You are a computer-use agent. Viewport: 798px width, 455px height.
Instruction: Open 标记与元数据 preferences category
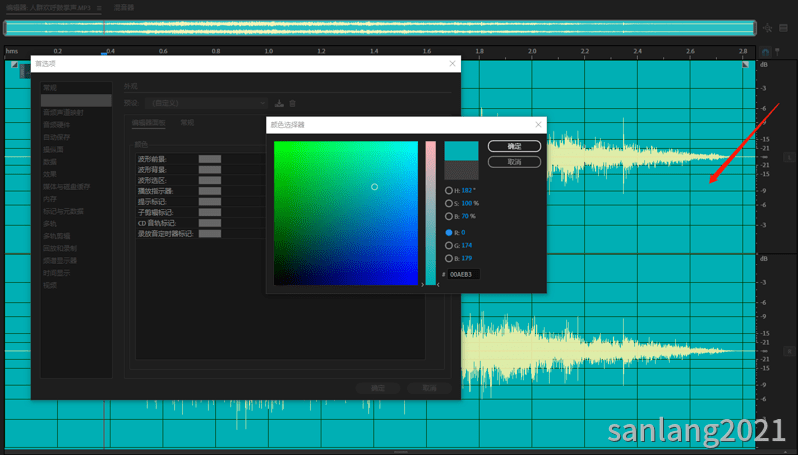click(x=63, y=211)
